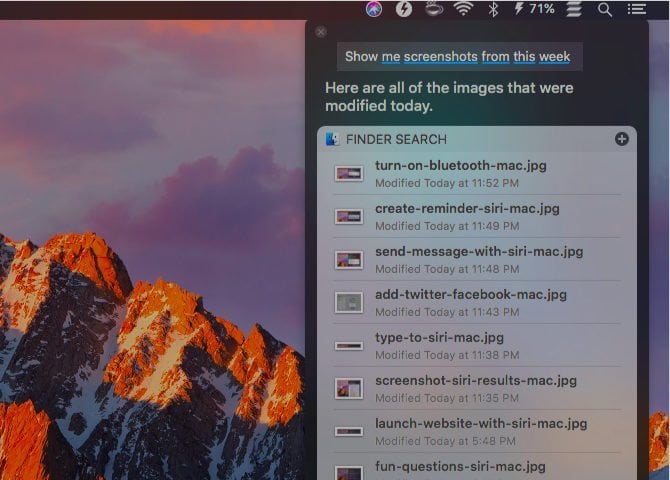
Task: Click the stacked layers menu bar icon
Action: point(574,9)
